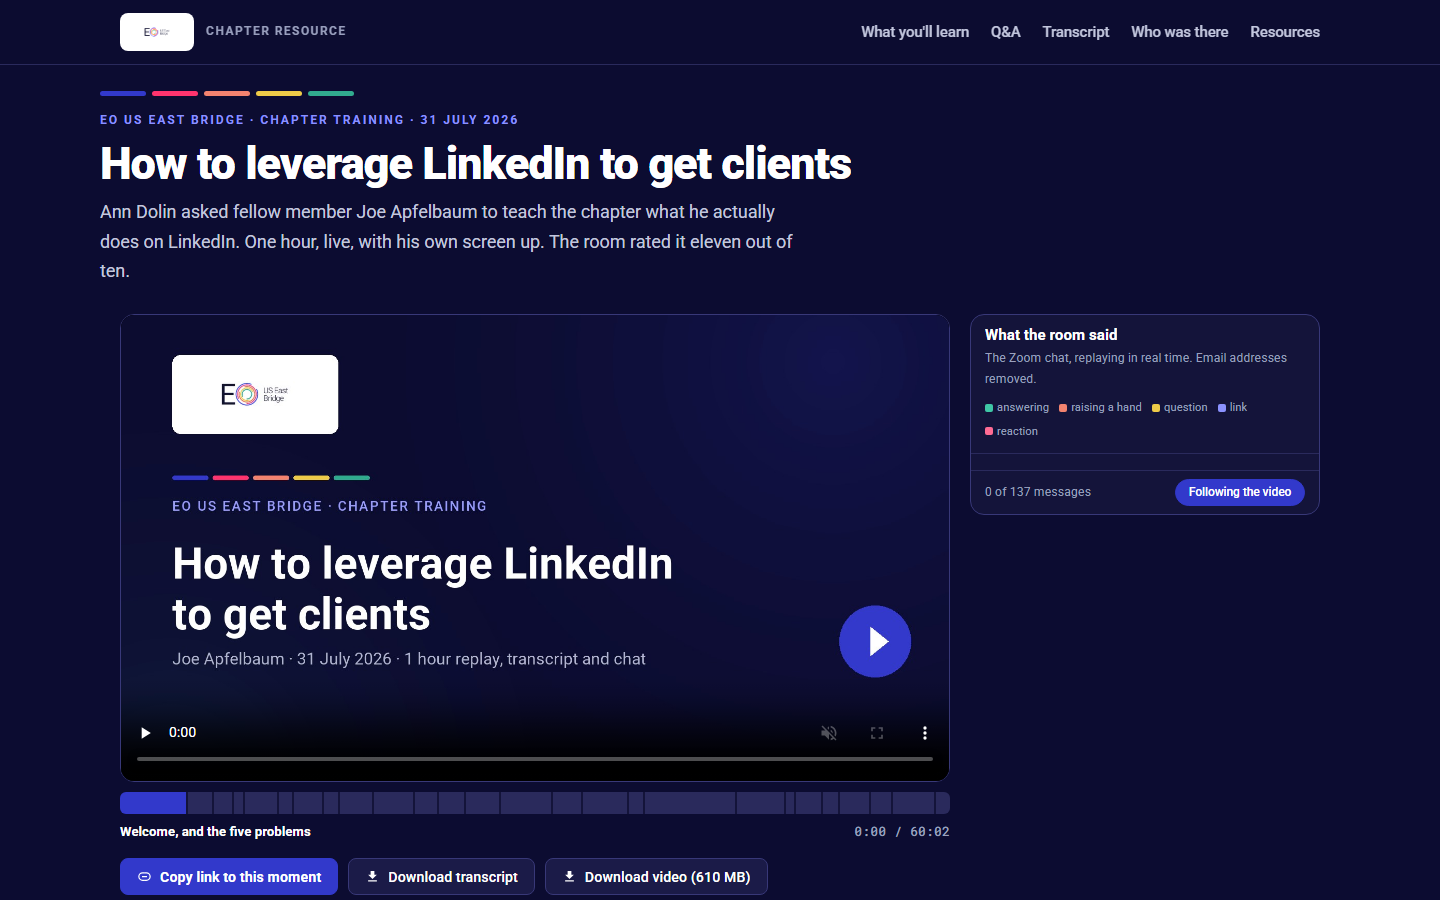The width and height of the screenshot is (1440, 900).
Task: Click the CHAPTER RESOURCE header label
Action: pyautogui.click(x=276, y=31)
